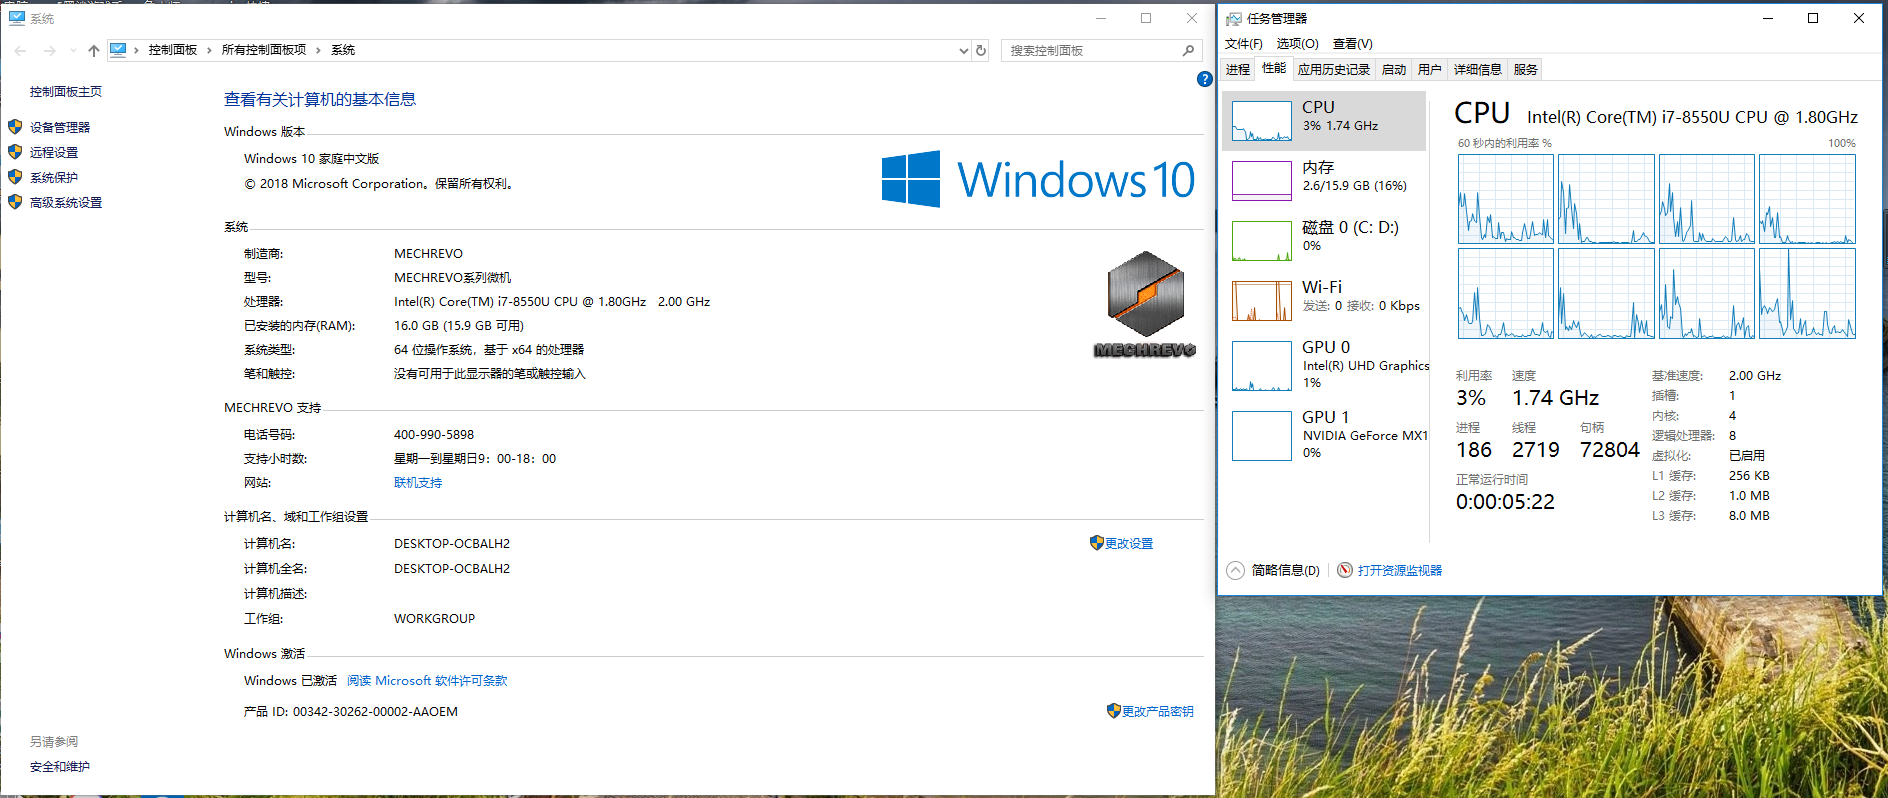
Task: Click 打开资源监视器 link text
Action: pyautogui.click(x=1400, y=570)
